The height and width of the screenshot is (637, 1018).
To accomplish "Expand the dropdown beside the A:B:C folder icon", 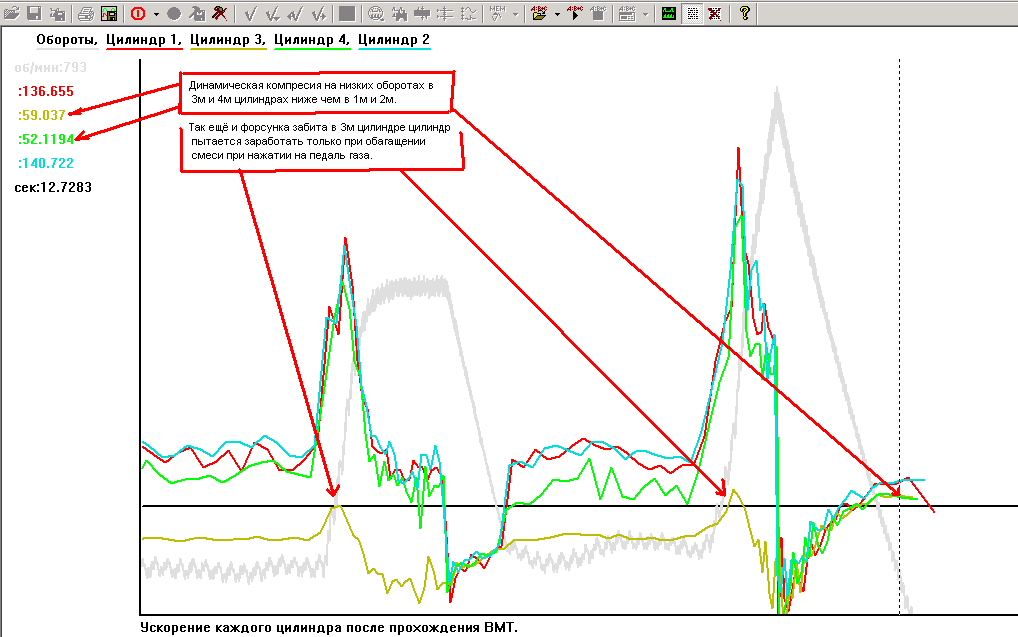I will 557,14.
